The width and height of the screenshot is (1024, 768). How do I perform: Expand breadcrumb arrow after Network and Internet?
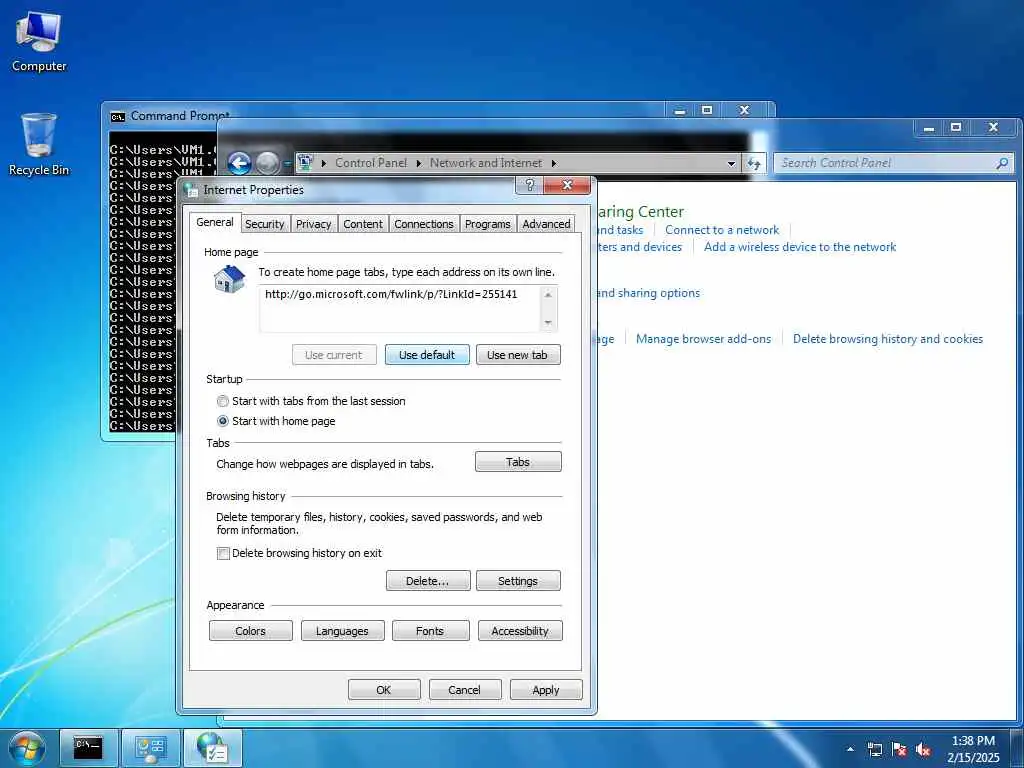554,163
